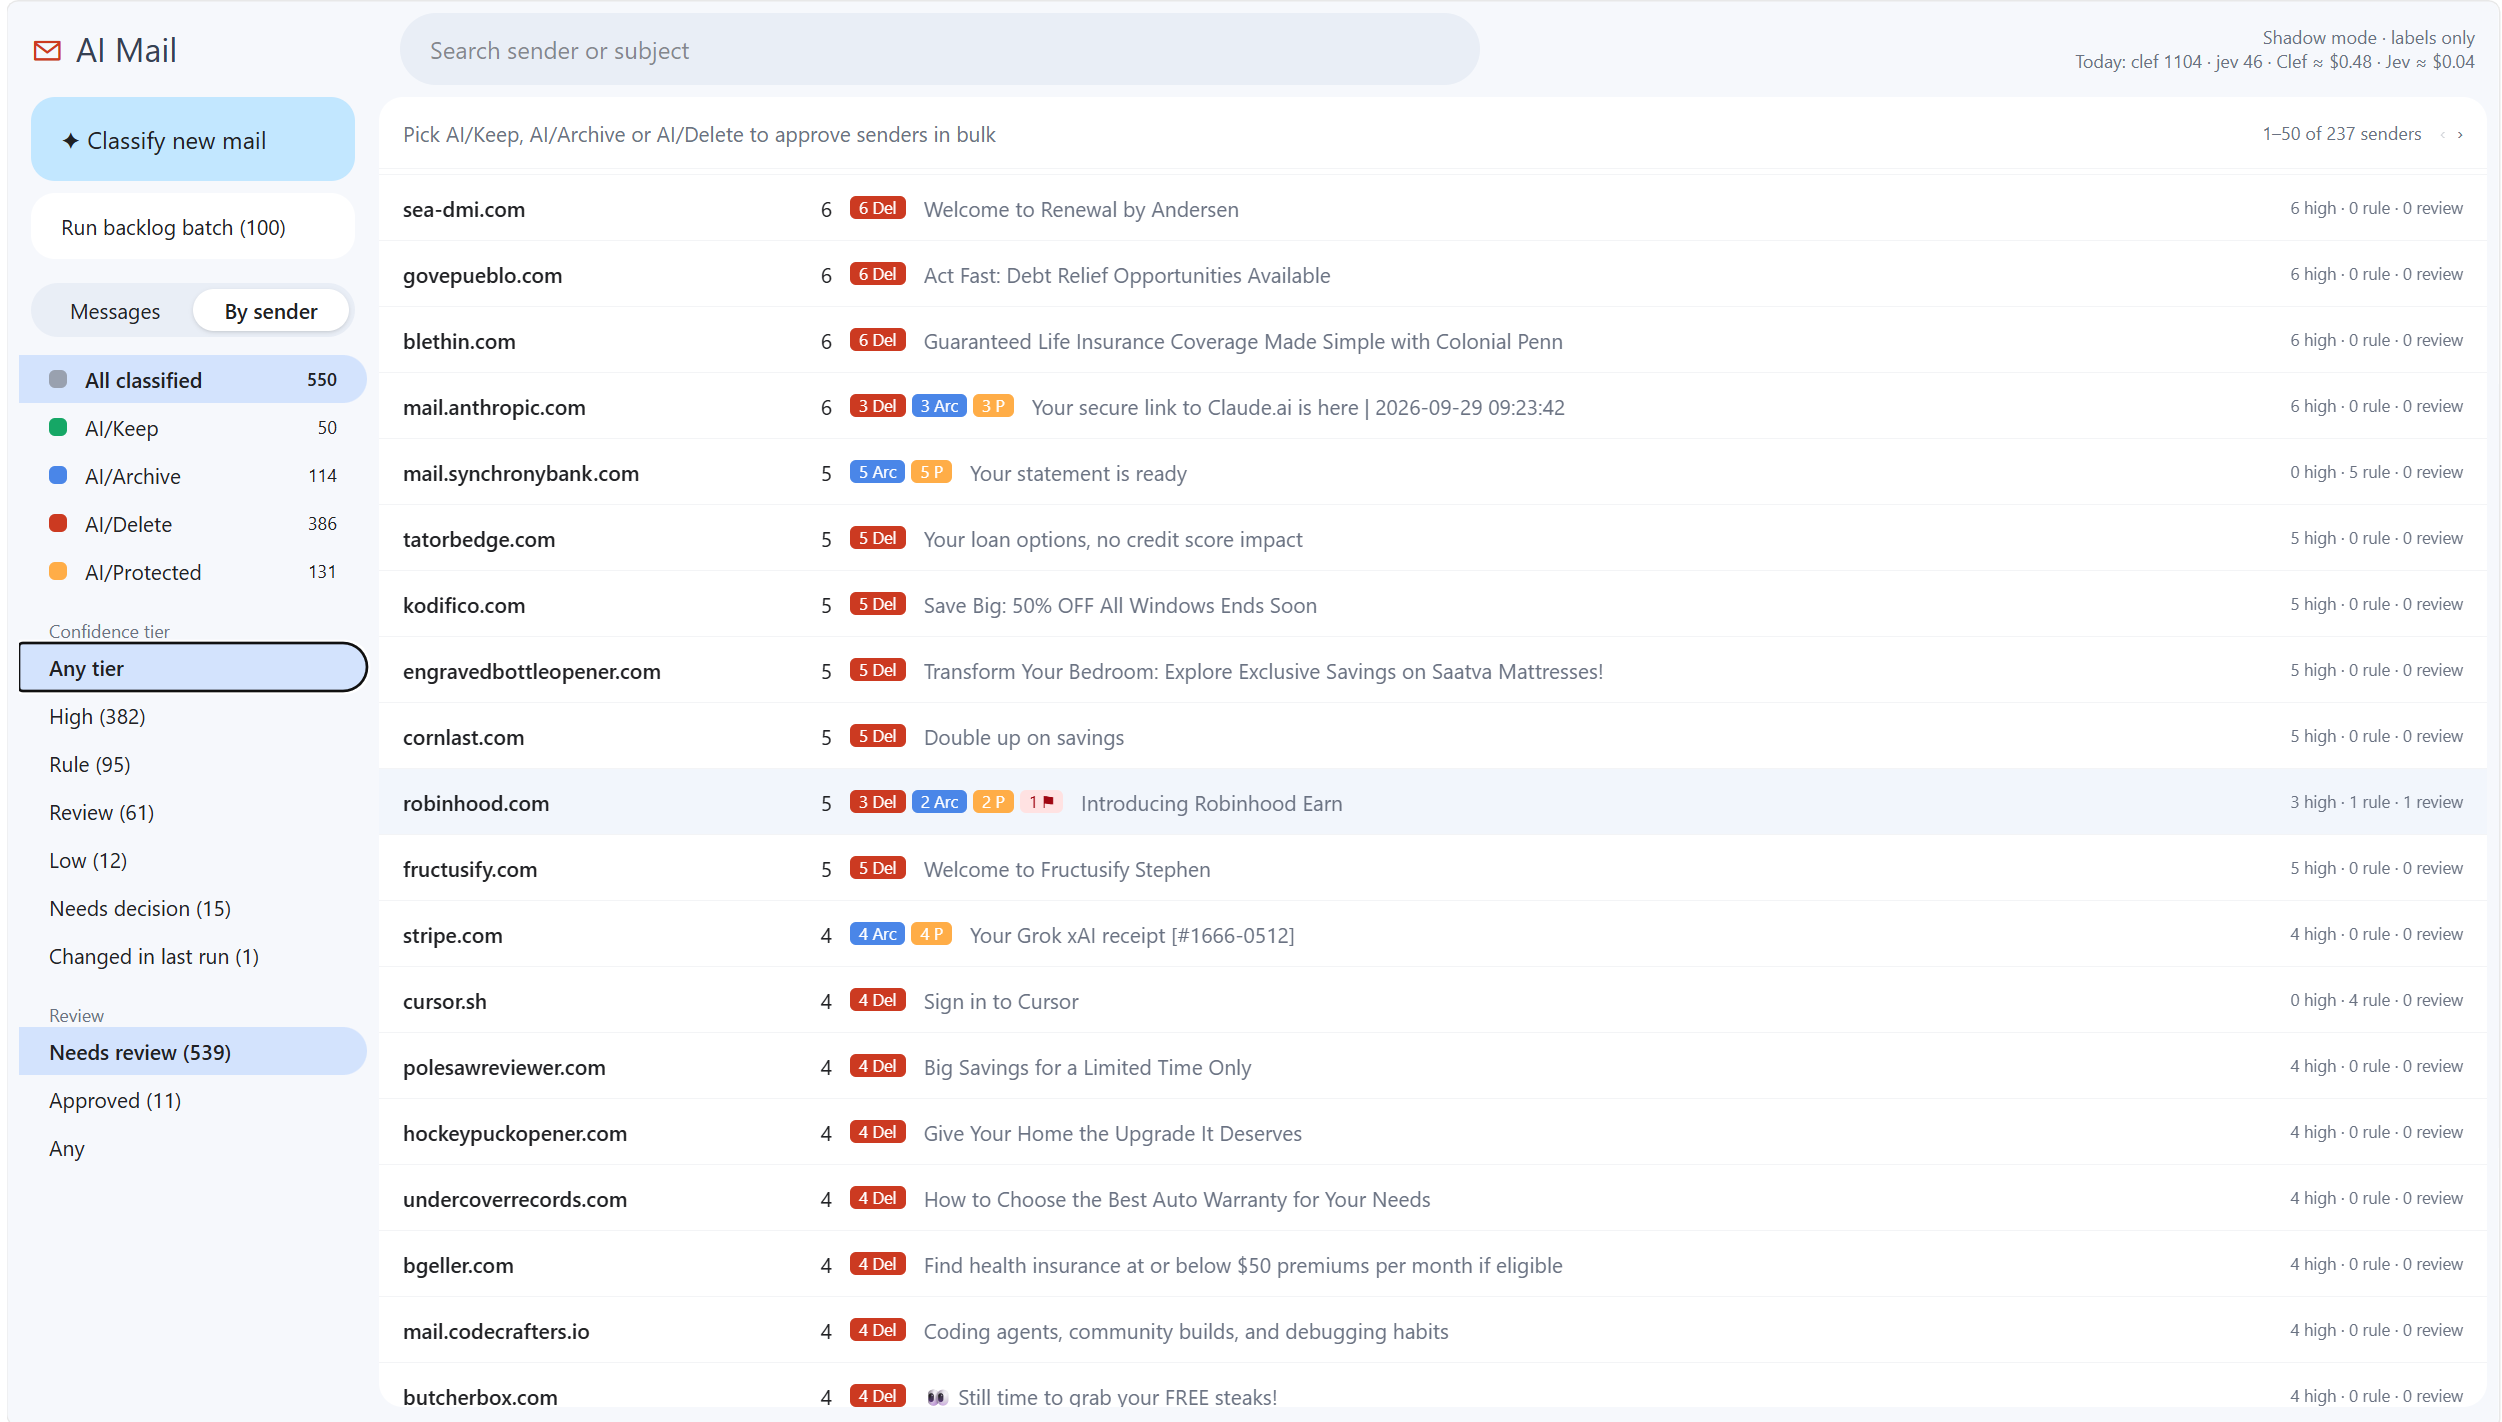Click the 3 Arc badge on mail.anthropic.com row

939,406
